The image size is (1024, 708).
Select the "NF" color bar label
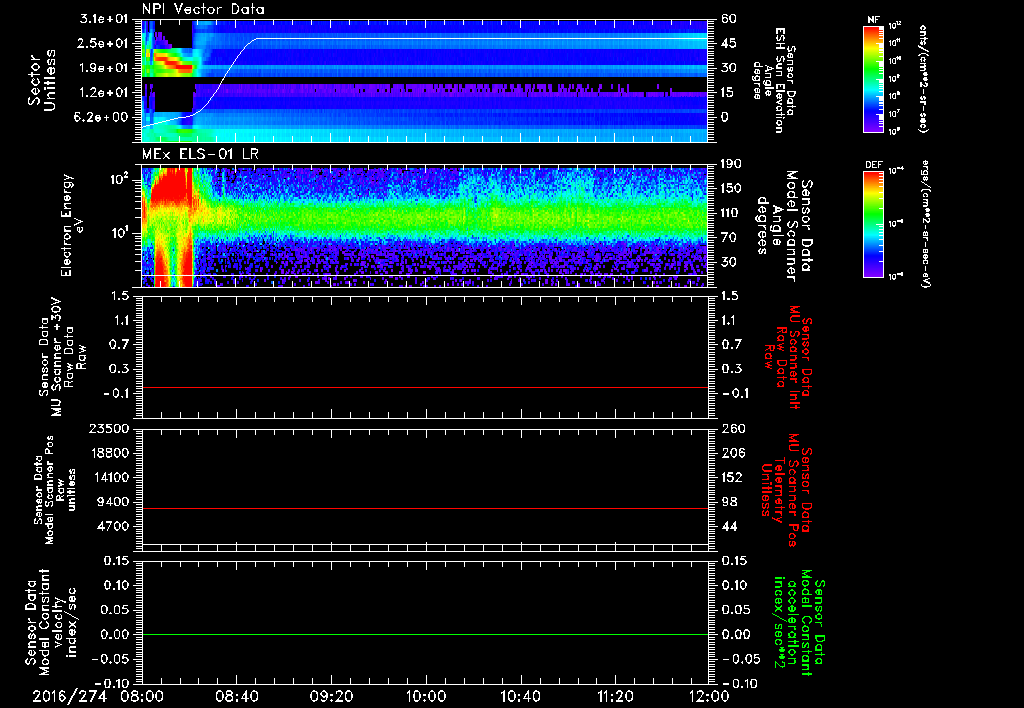(872, 20)
